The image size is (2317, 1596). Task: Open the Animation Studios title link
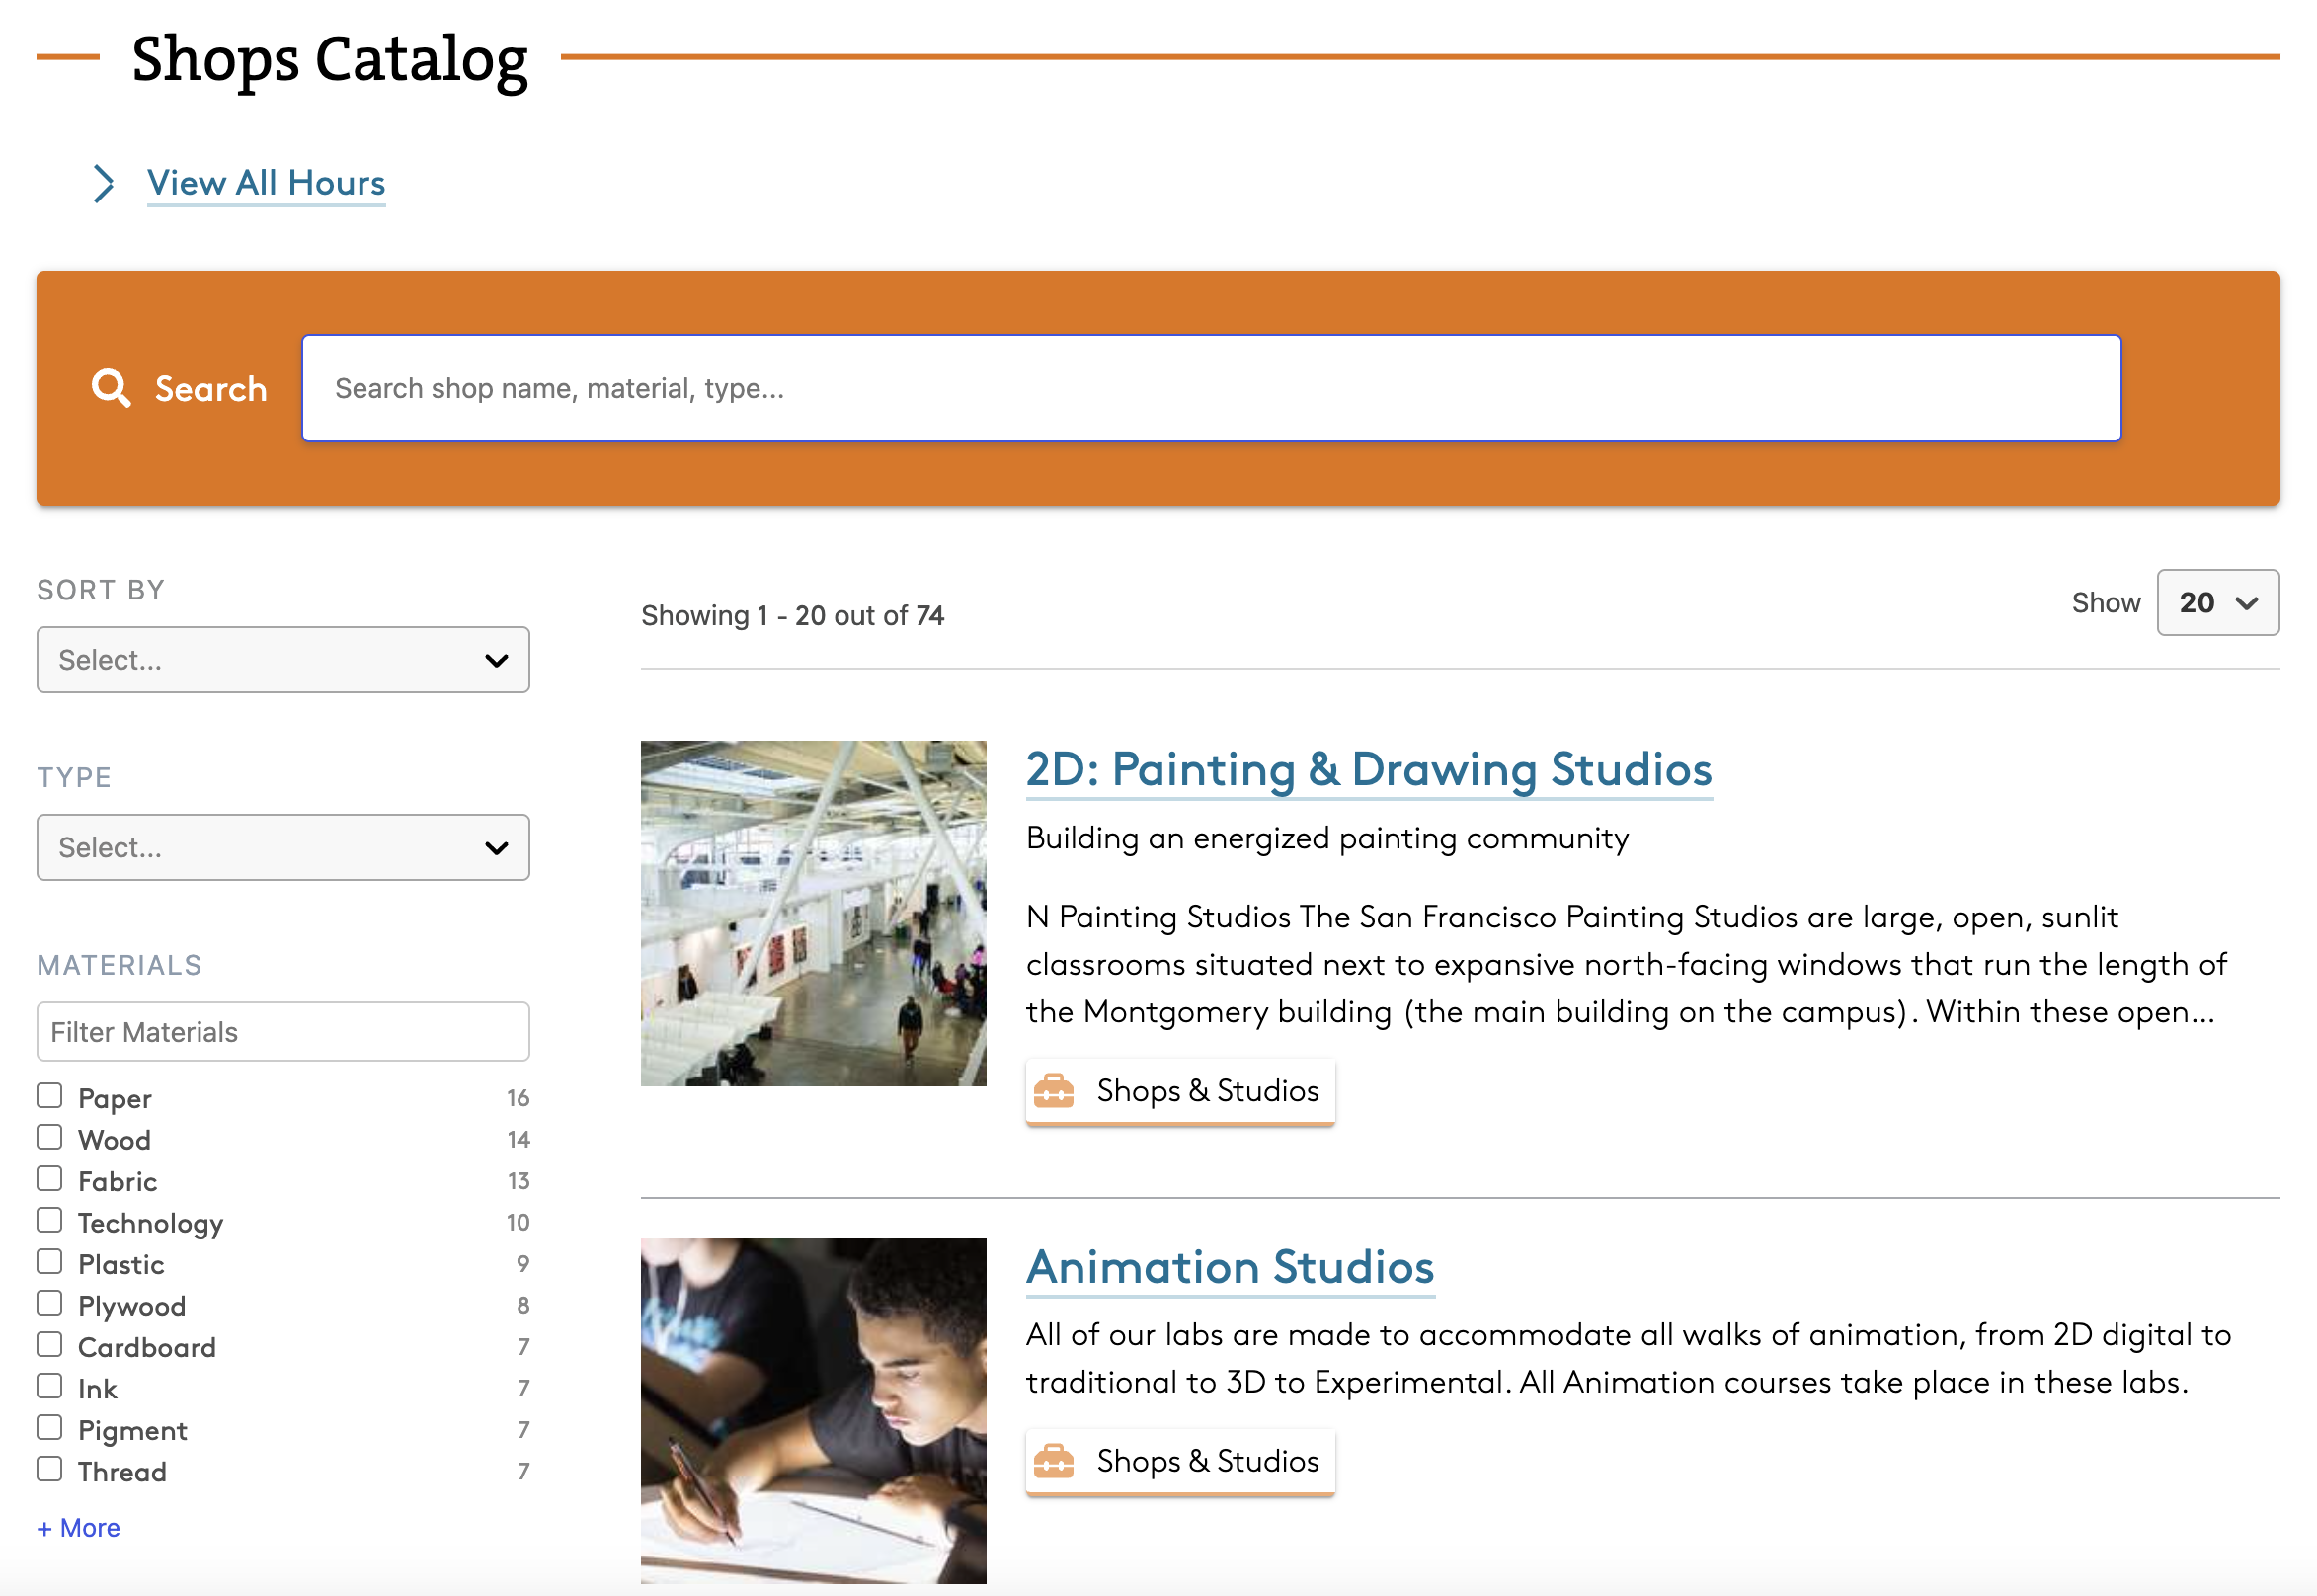coord(1229,1268)
